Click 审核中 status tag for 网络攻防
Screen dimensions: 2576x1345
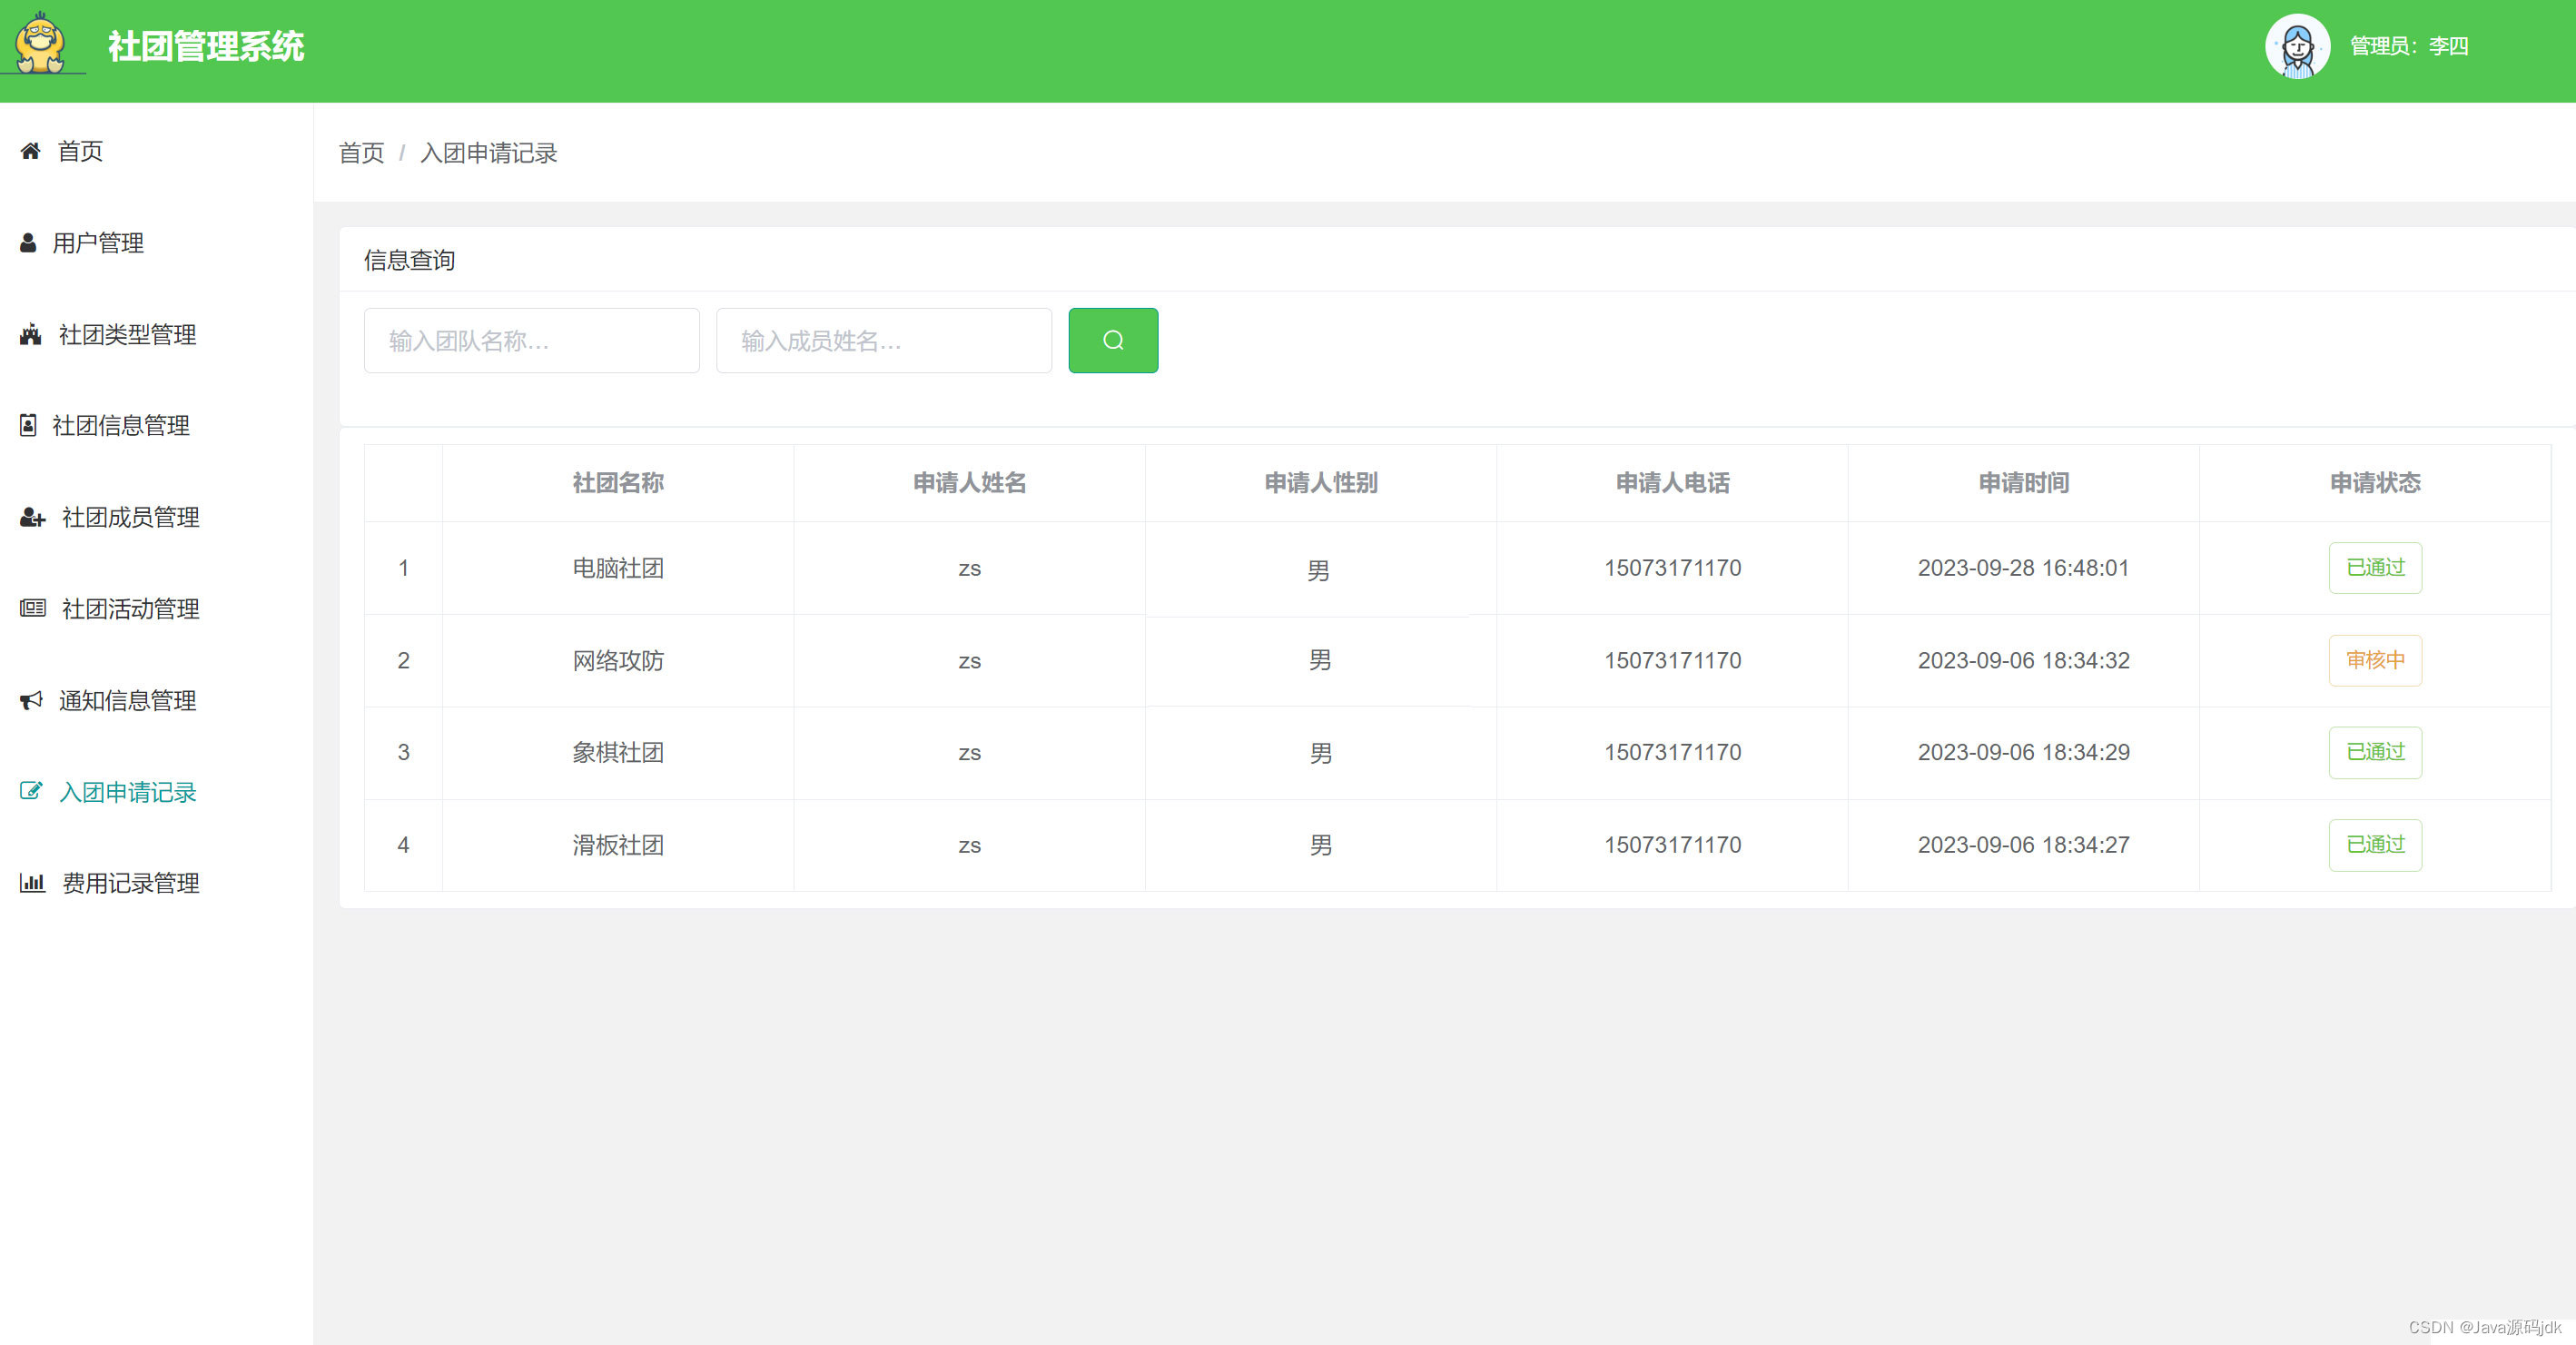coord(2375,660)
